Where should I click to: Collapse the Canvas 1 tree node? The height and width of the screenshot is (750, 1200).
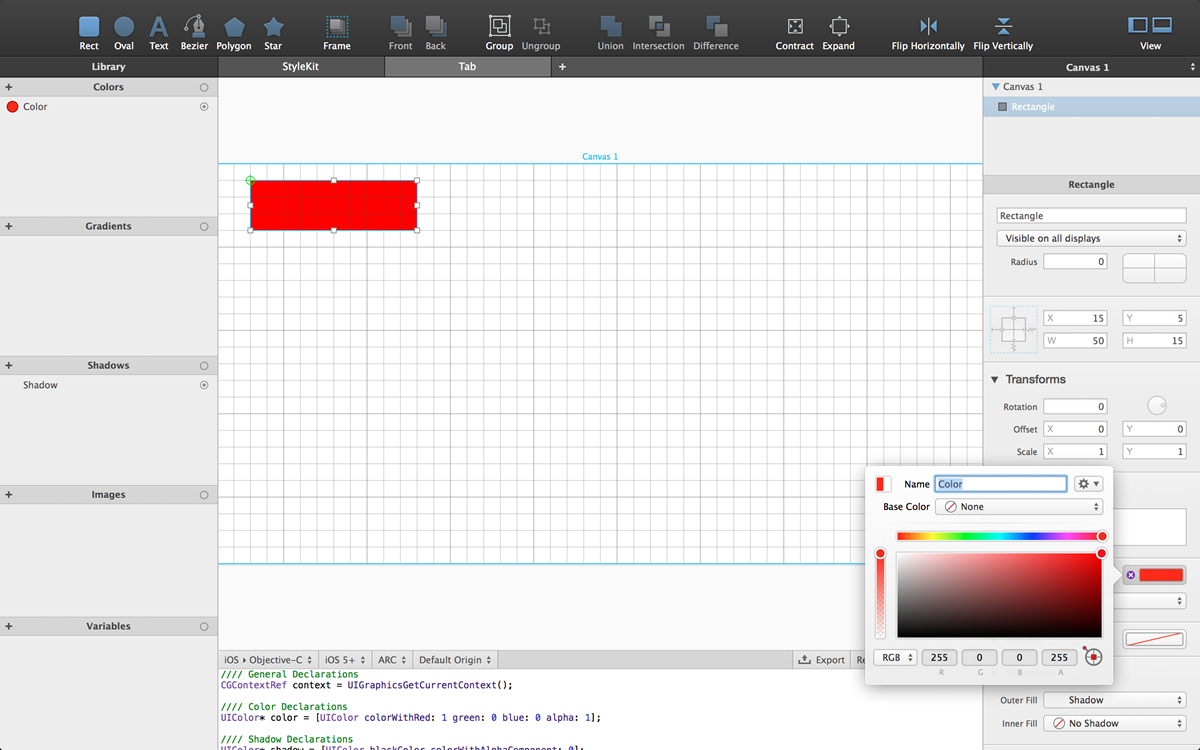[995, 87]
